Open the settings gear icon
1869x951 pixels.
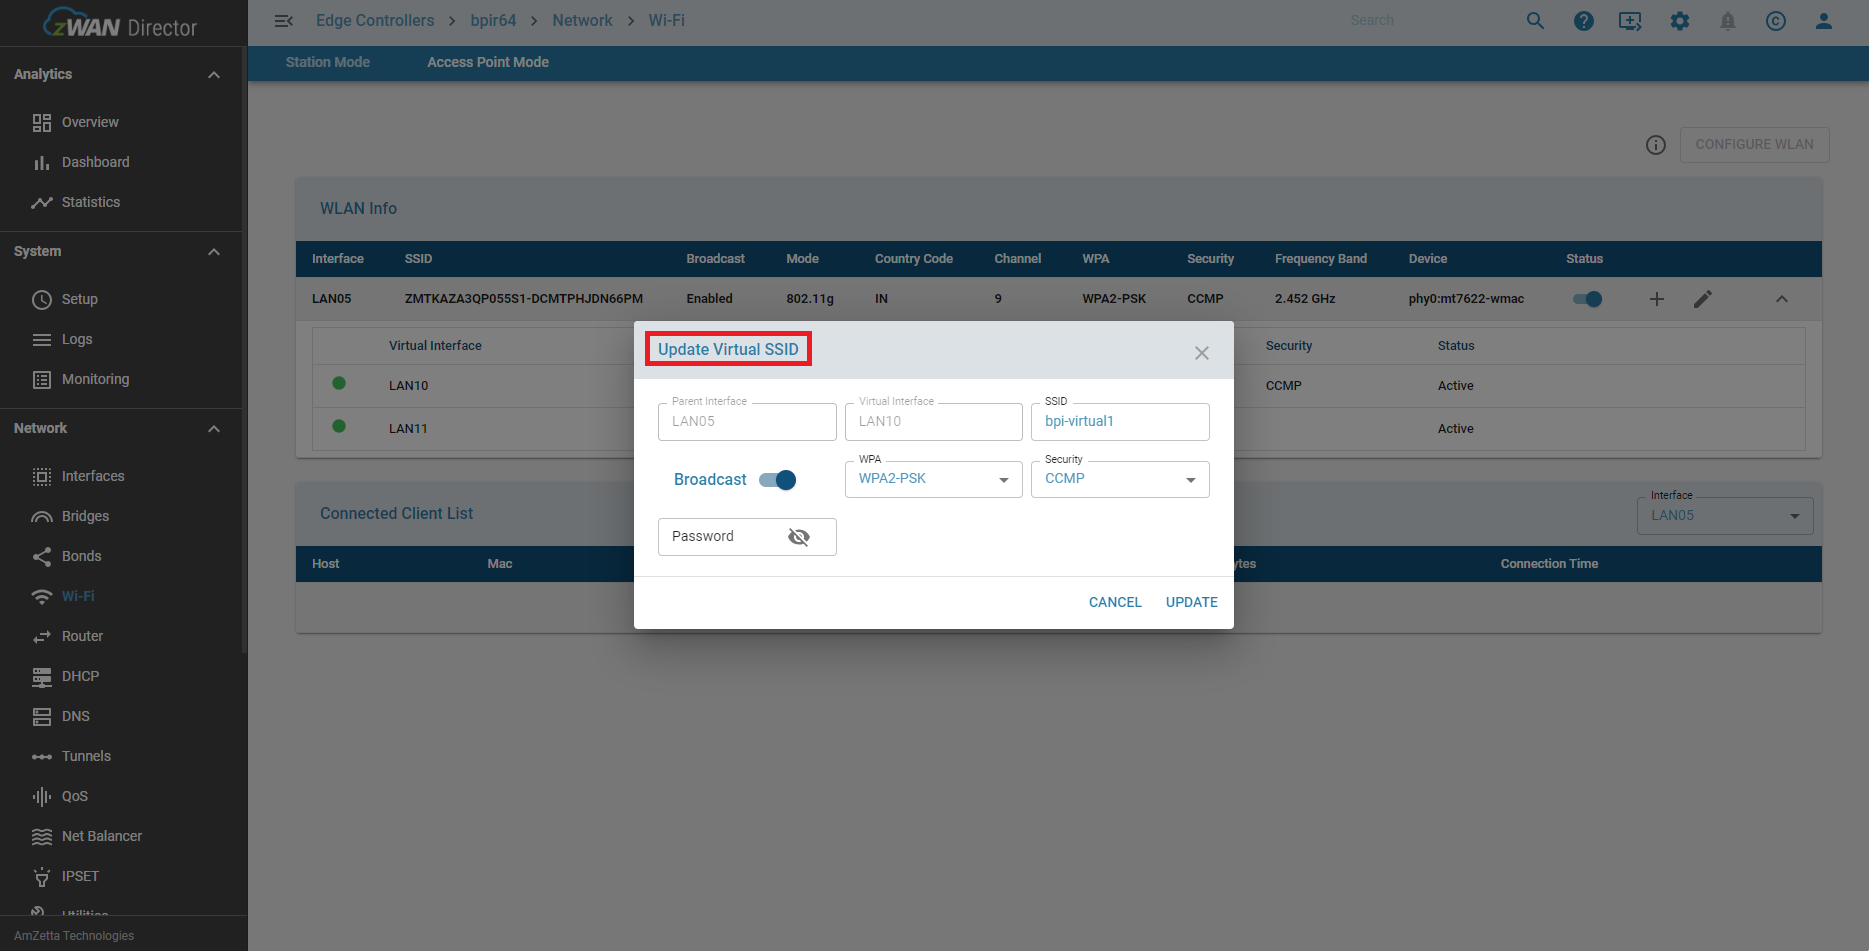point(1679,21)
